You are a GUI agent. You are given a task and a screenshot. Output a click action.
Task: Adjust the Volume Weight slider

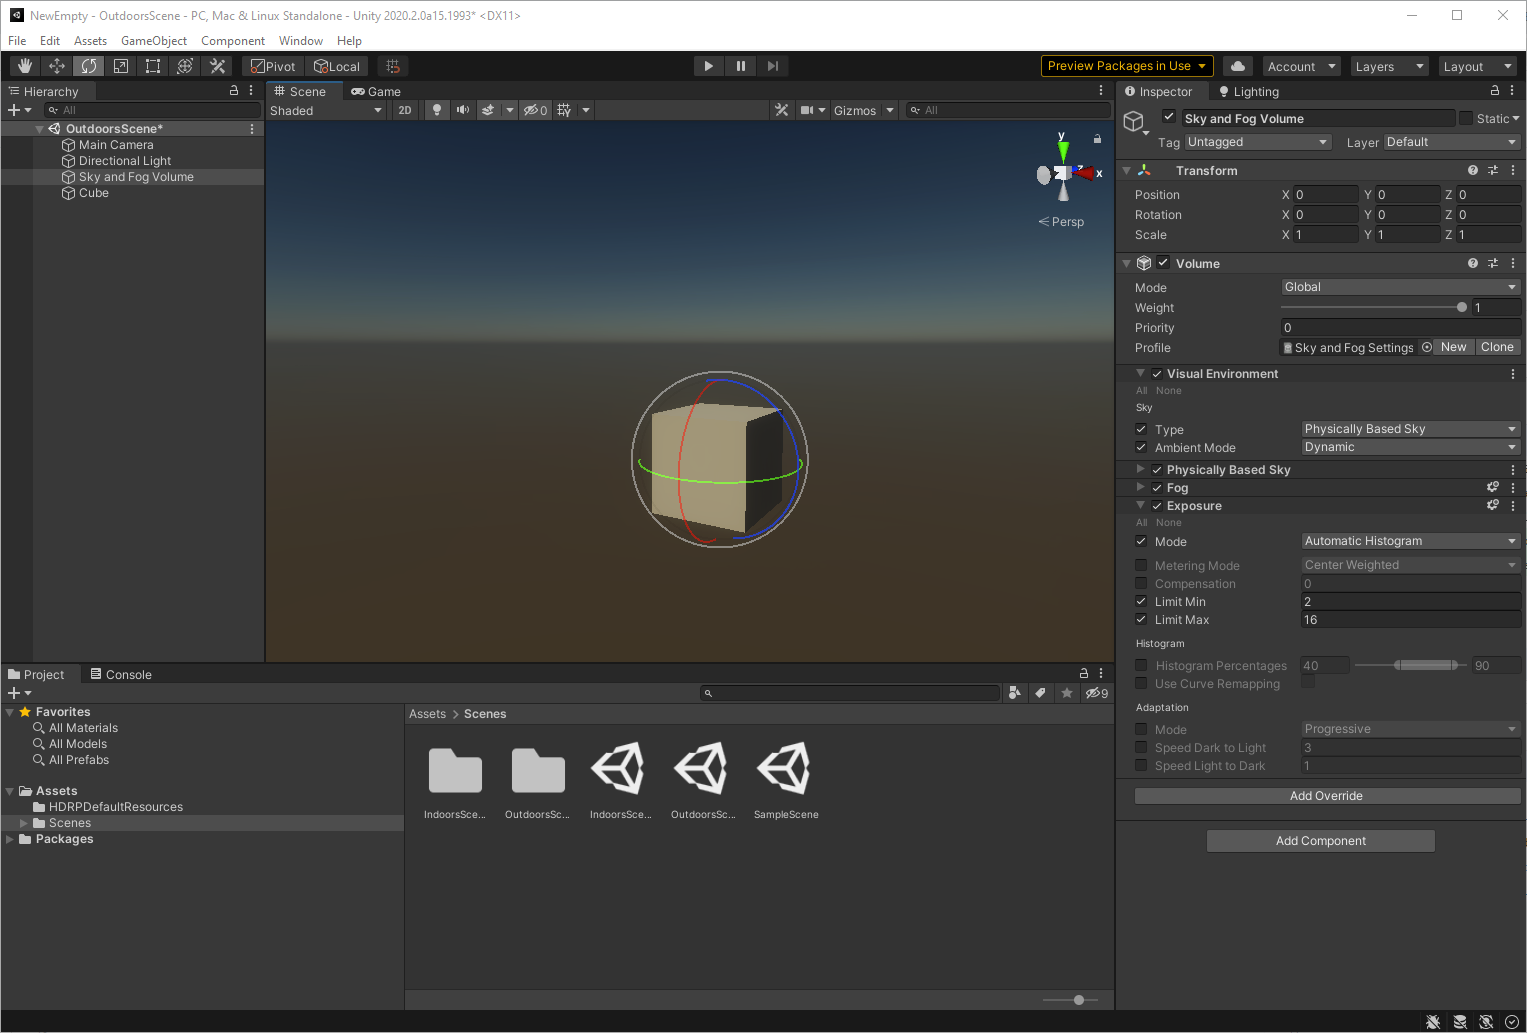(1374, 307)
